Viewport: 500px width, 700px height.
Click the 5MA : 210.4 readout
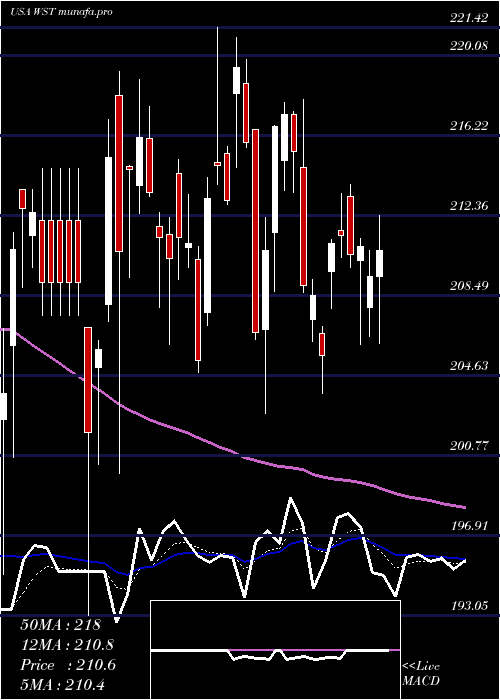63,684
